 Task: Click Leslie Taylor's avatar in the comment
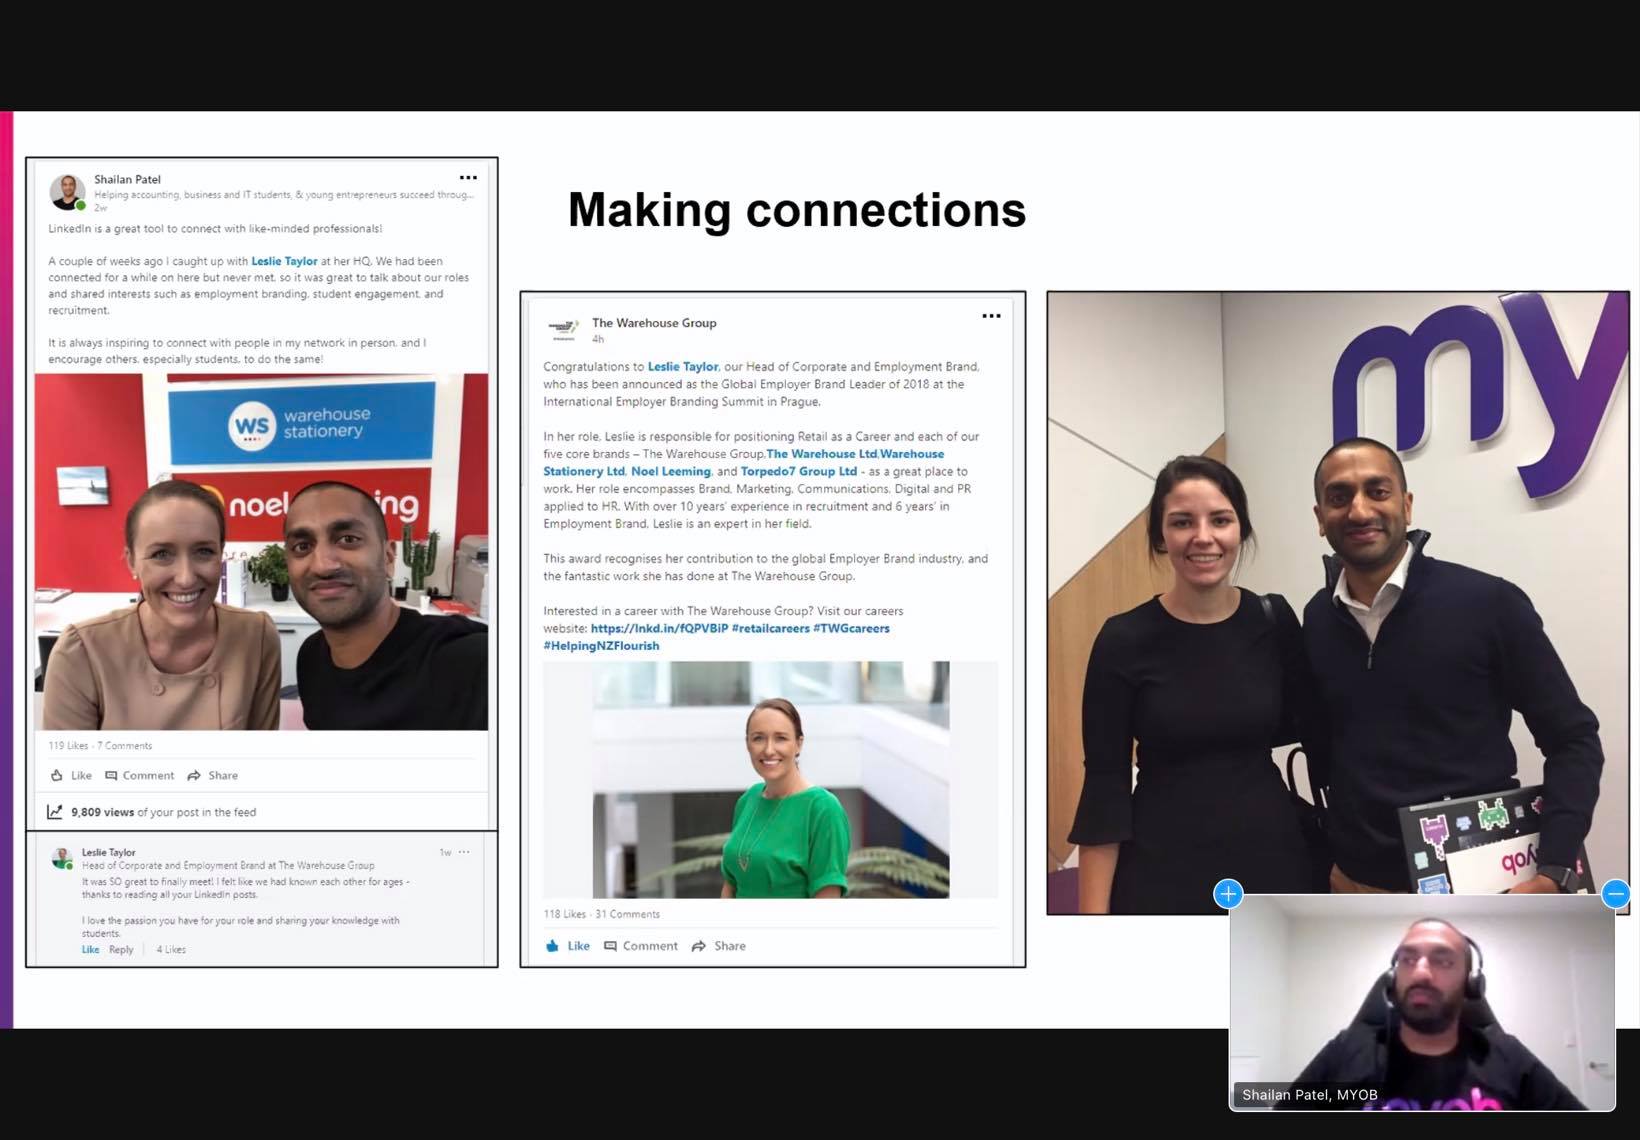[62, 858]
